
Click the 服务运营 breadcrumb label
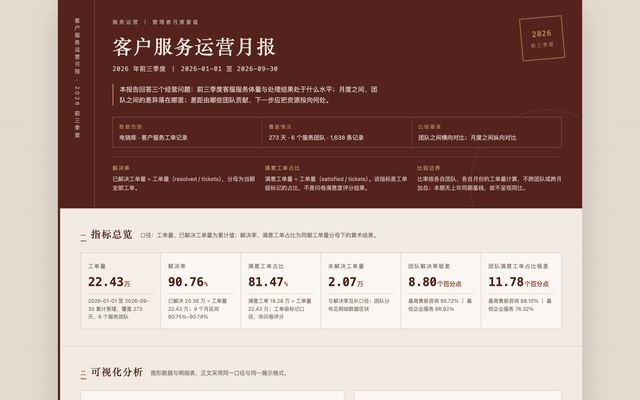[x=125, y=22]
